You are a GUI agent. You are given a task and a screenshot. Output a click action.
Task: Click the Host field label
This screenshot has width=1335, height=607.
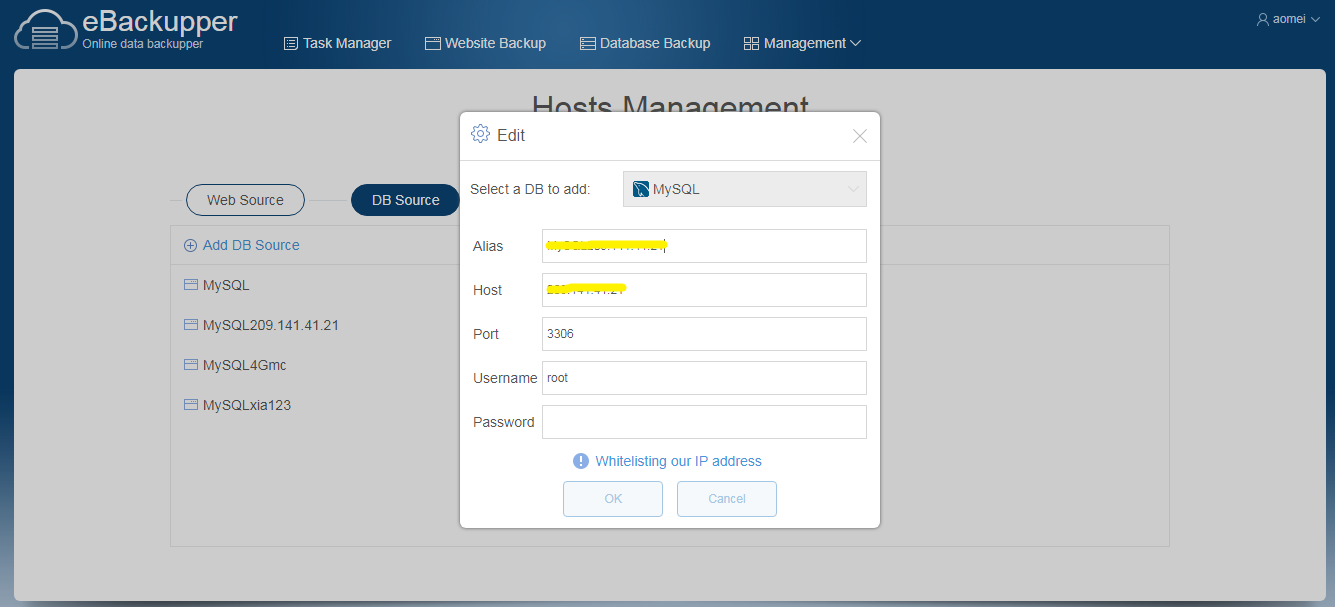(x=488, y=290)
